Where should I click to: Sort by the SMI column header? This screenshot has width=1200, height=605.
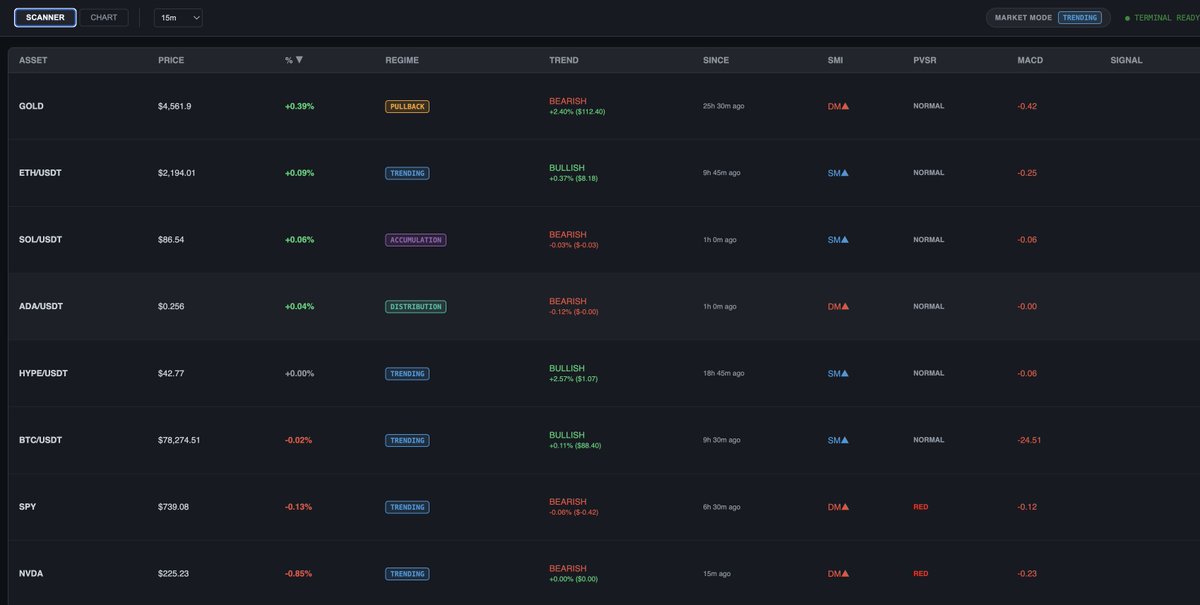835,60
